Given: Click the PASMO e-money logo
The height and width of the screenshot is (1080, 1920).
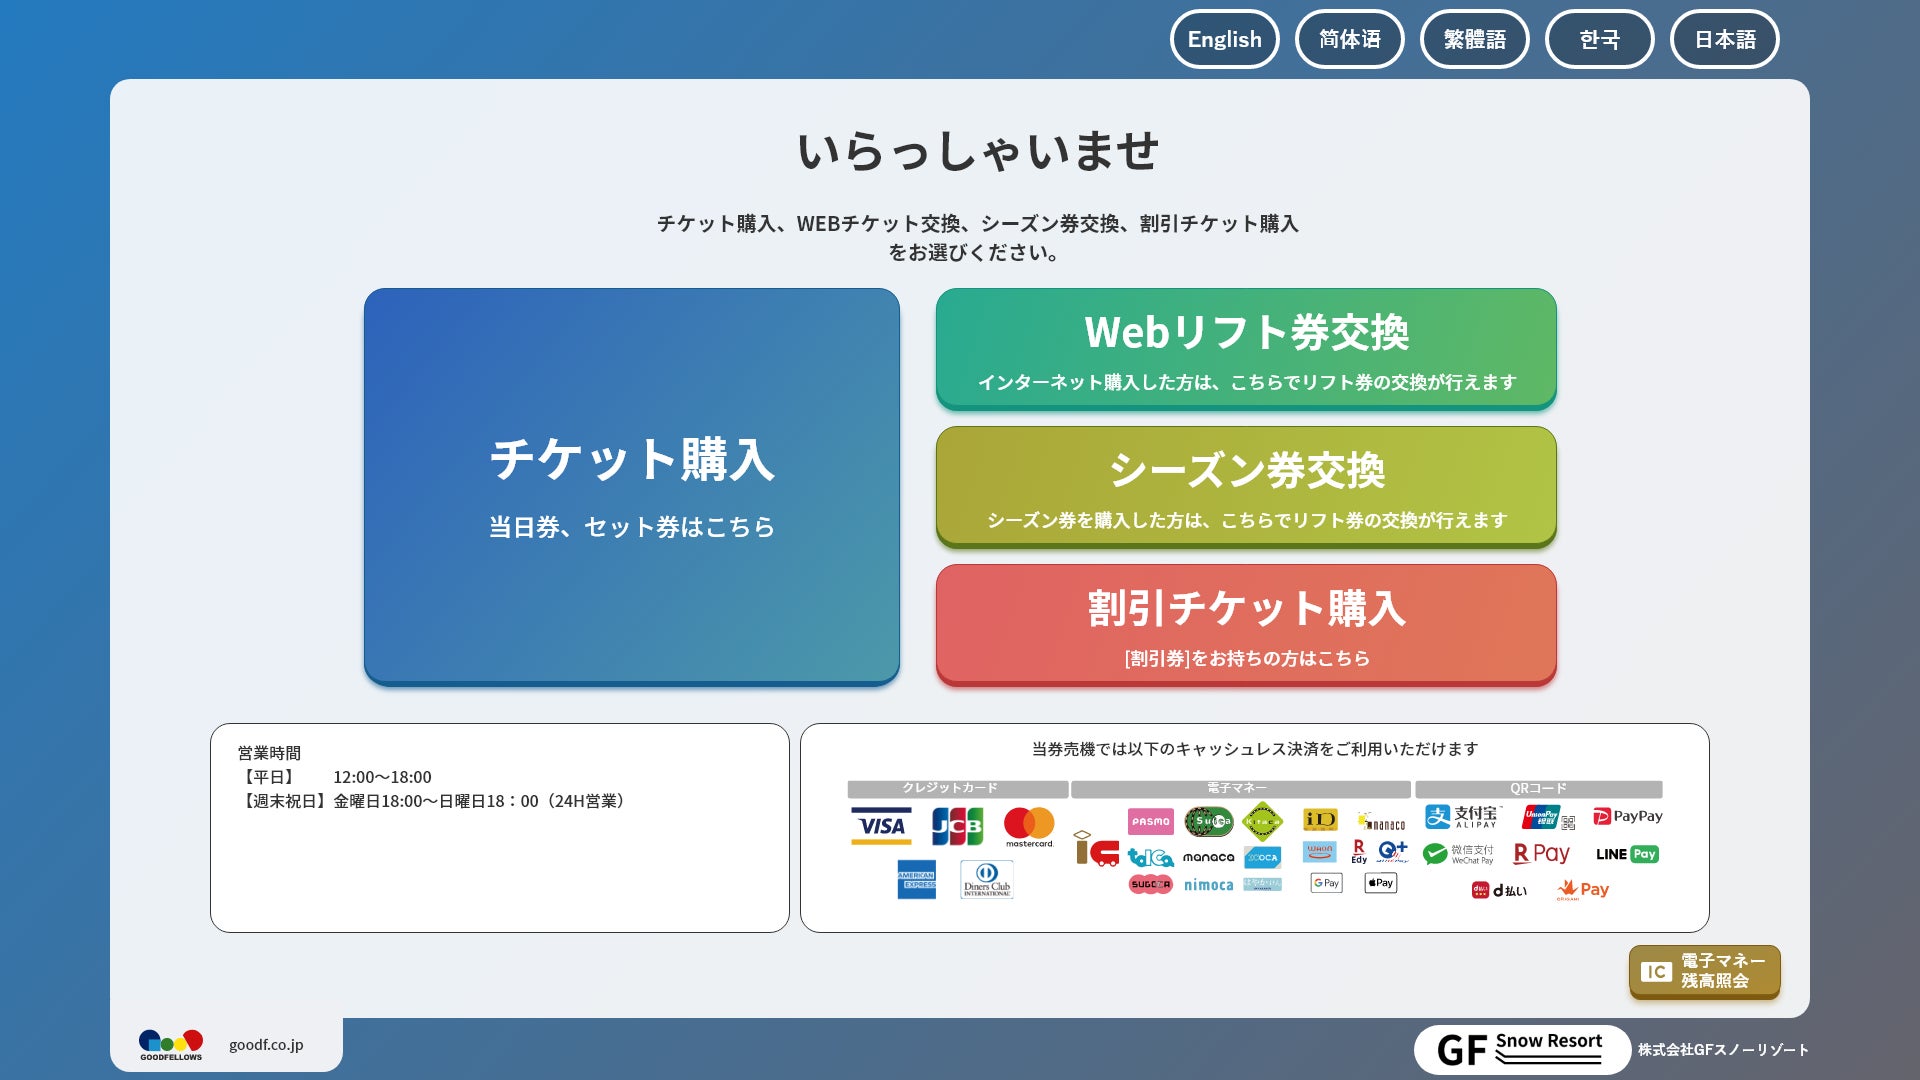Looking at the screenshot, I should [1151, 821].
